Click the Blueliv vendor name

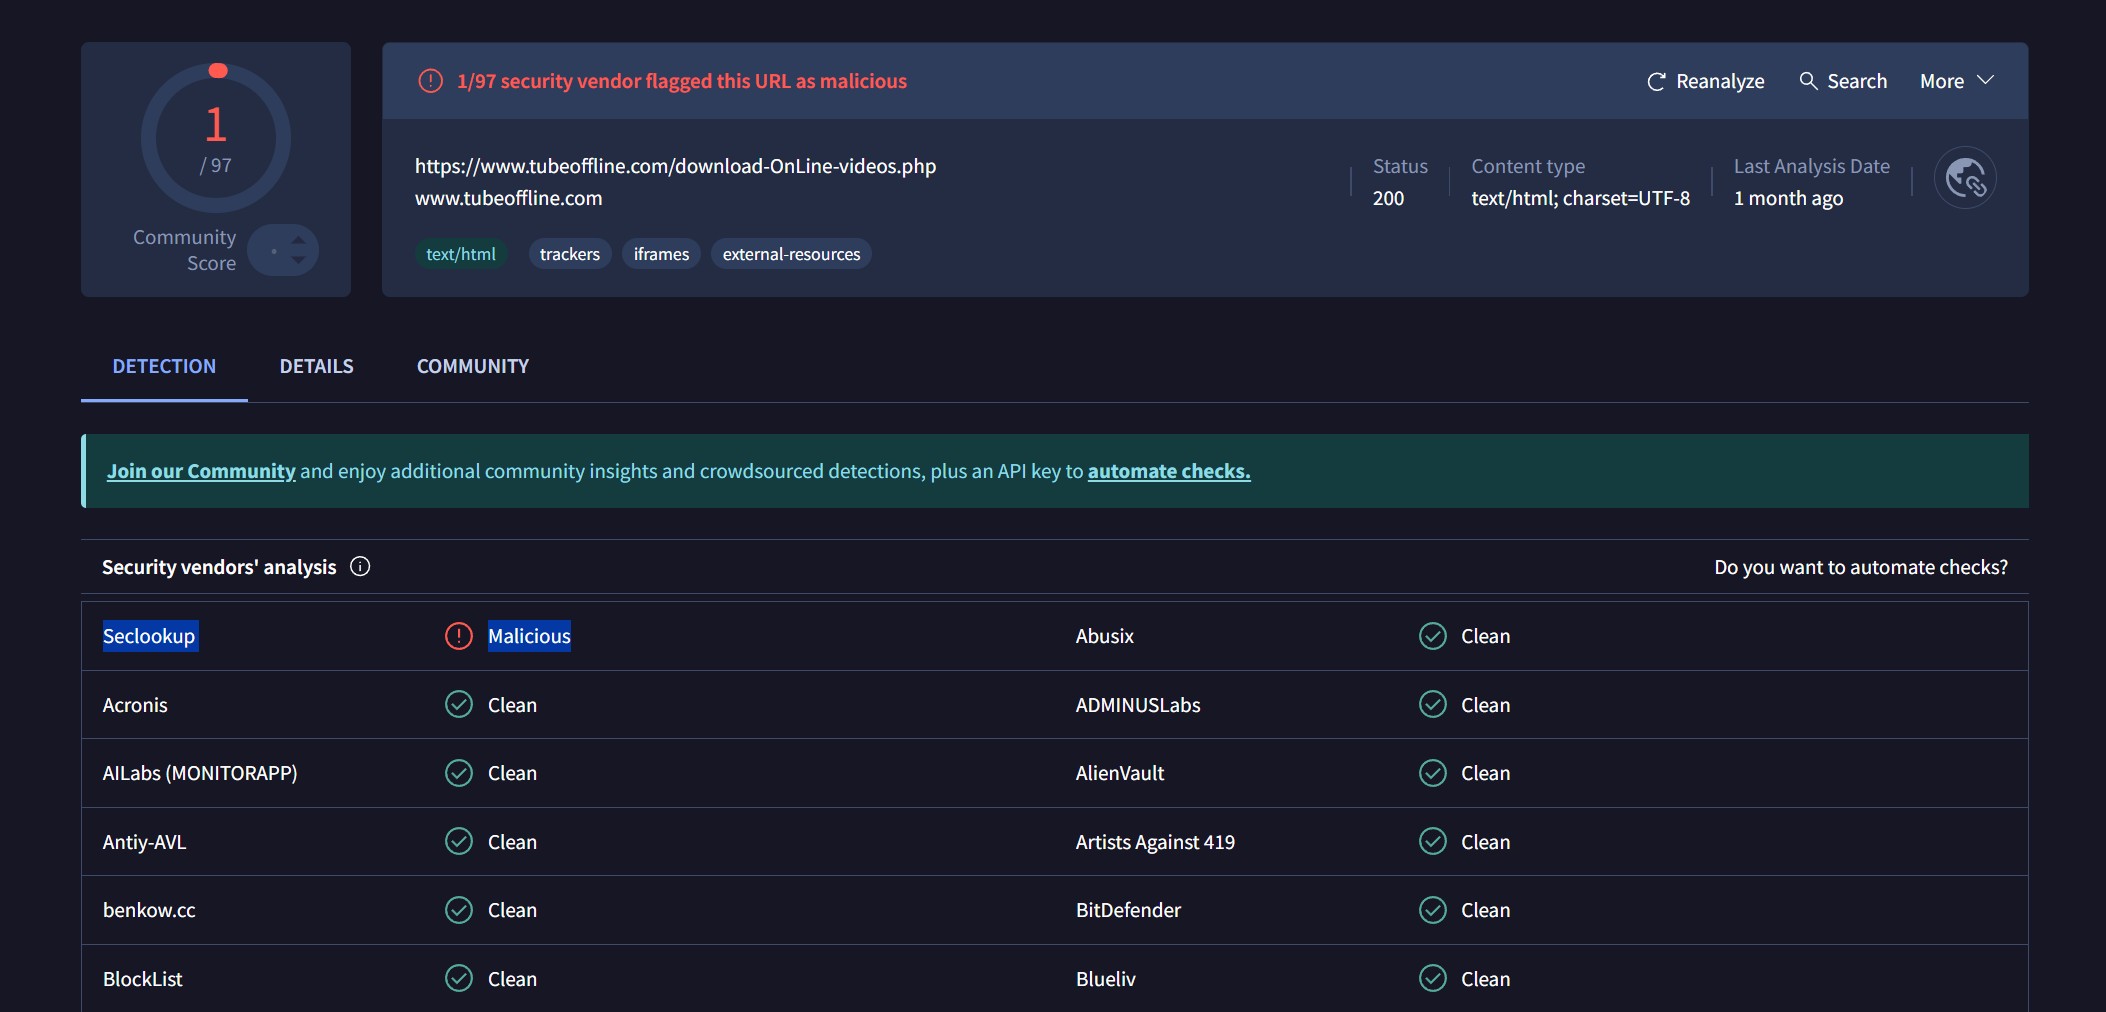click(1105, 979)
